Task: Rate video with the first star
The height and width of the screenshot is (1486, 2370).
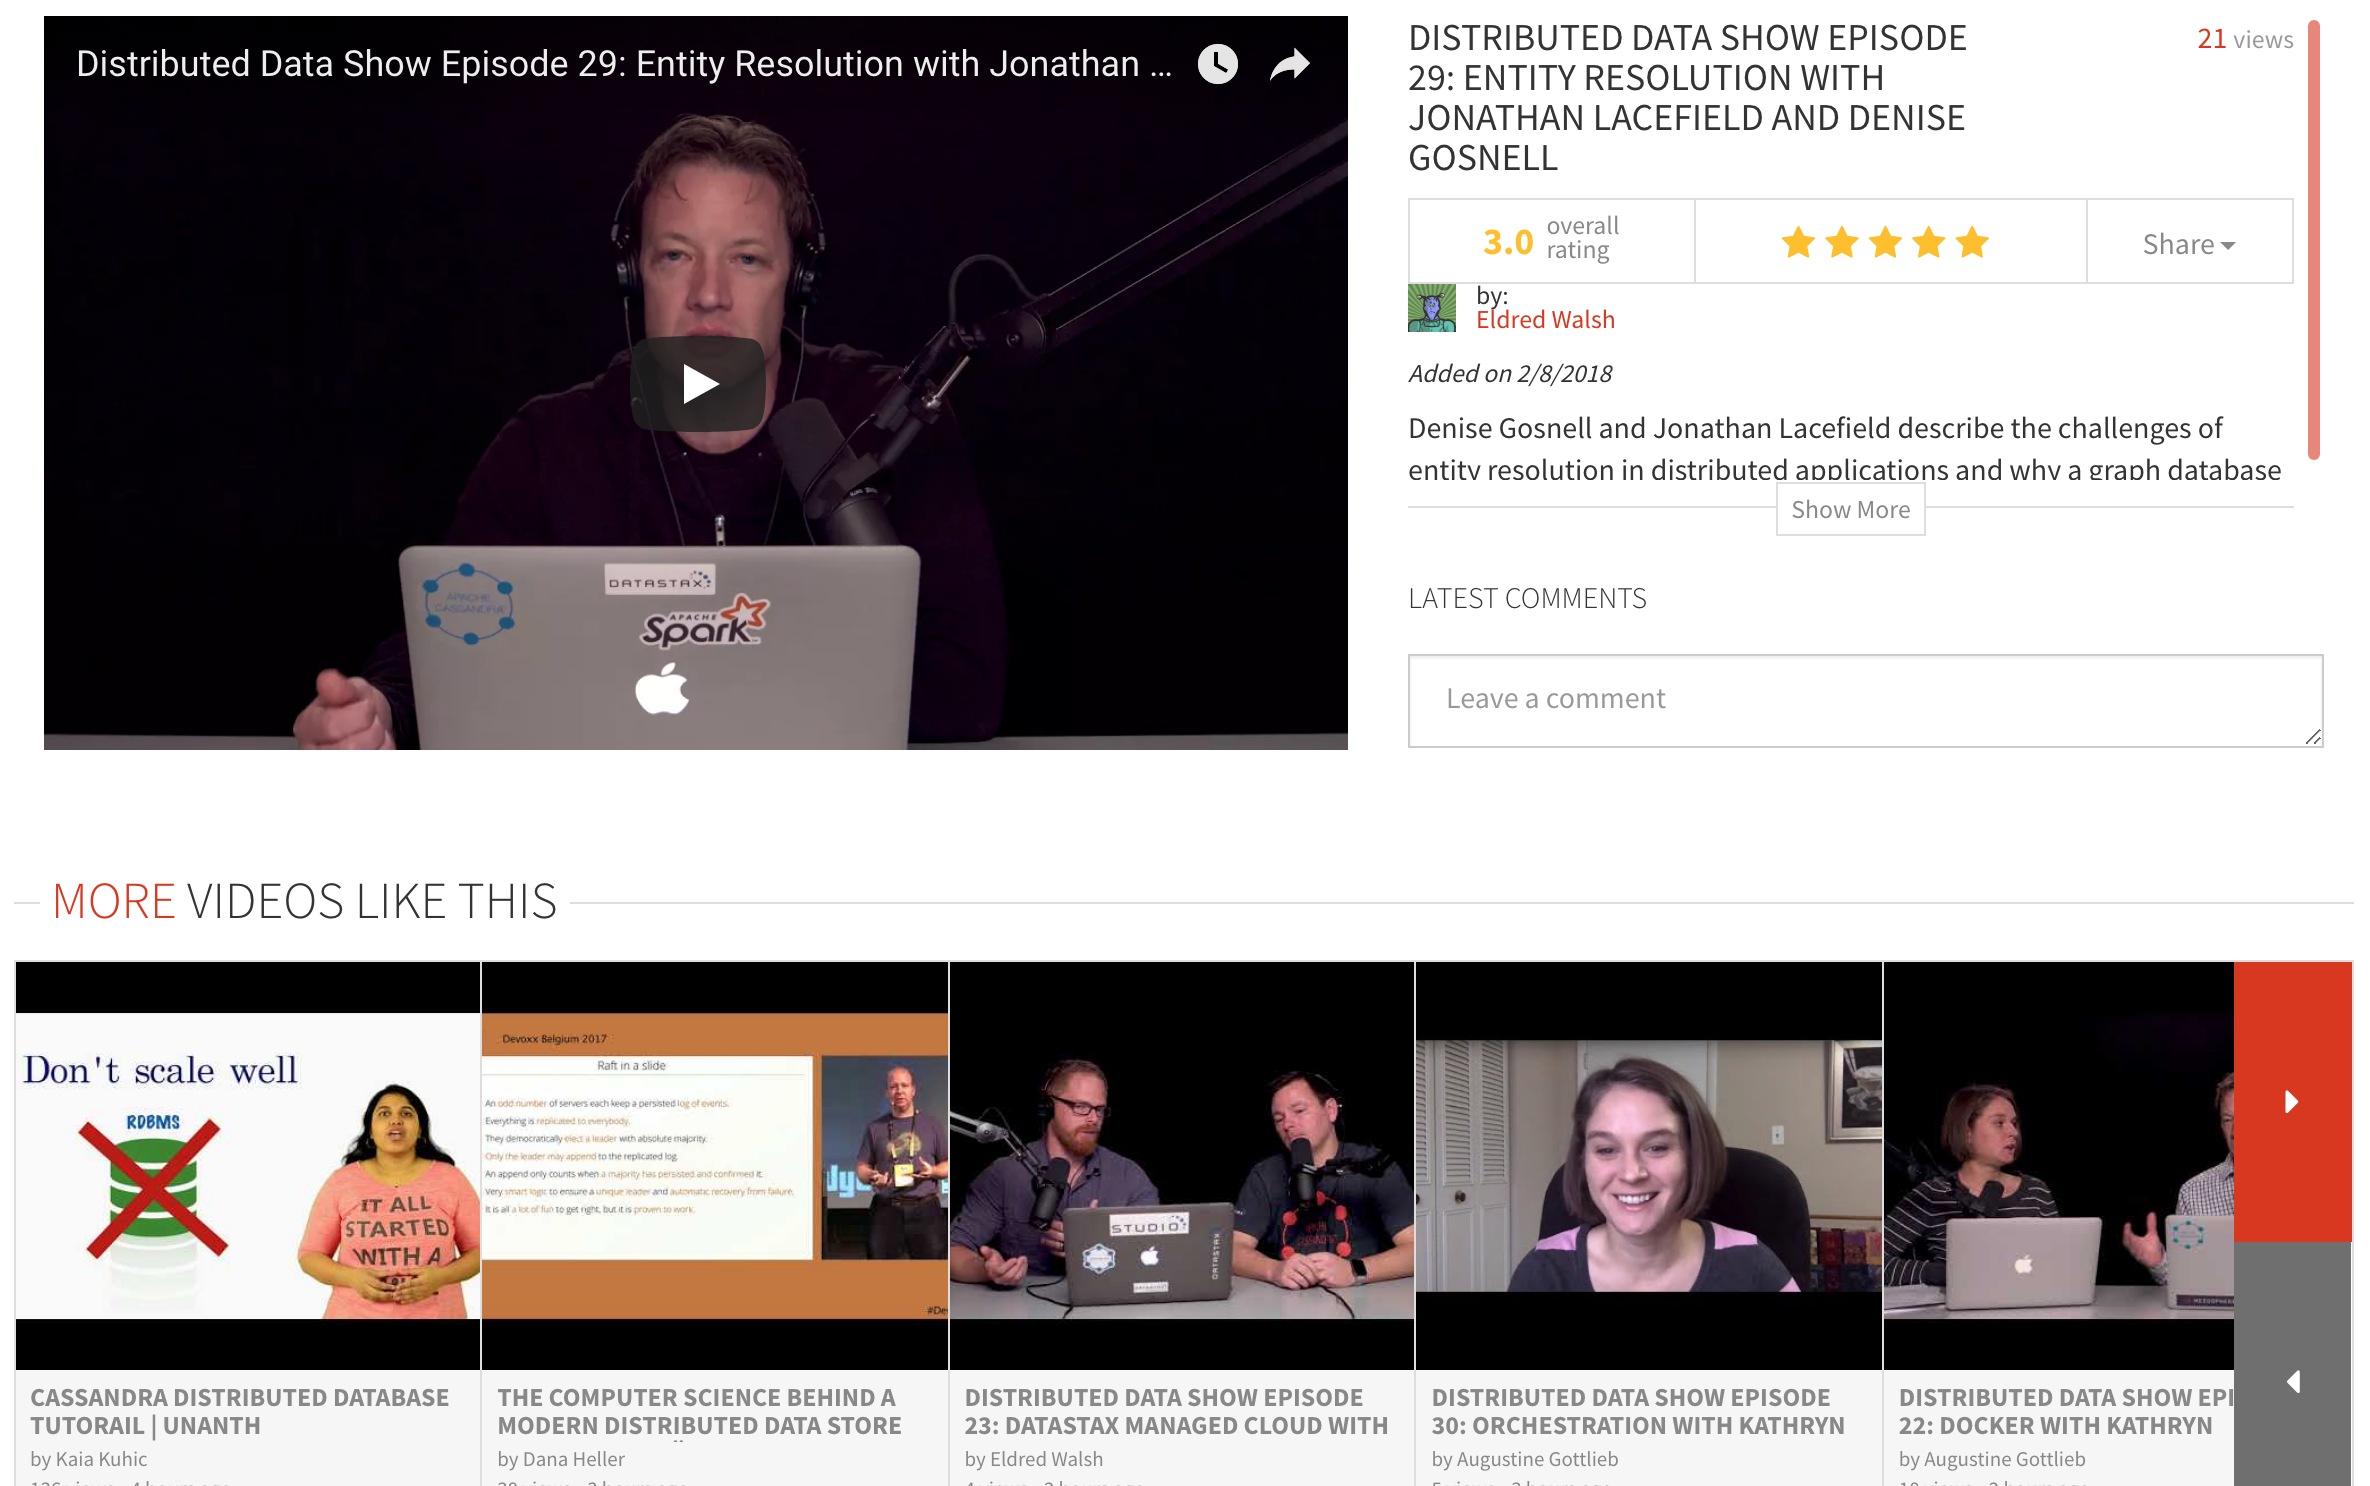Action: pos(1798,242)
